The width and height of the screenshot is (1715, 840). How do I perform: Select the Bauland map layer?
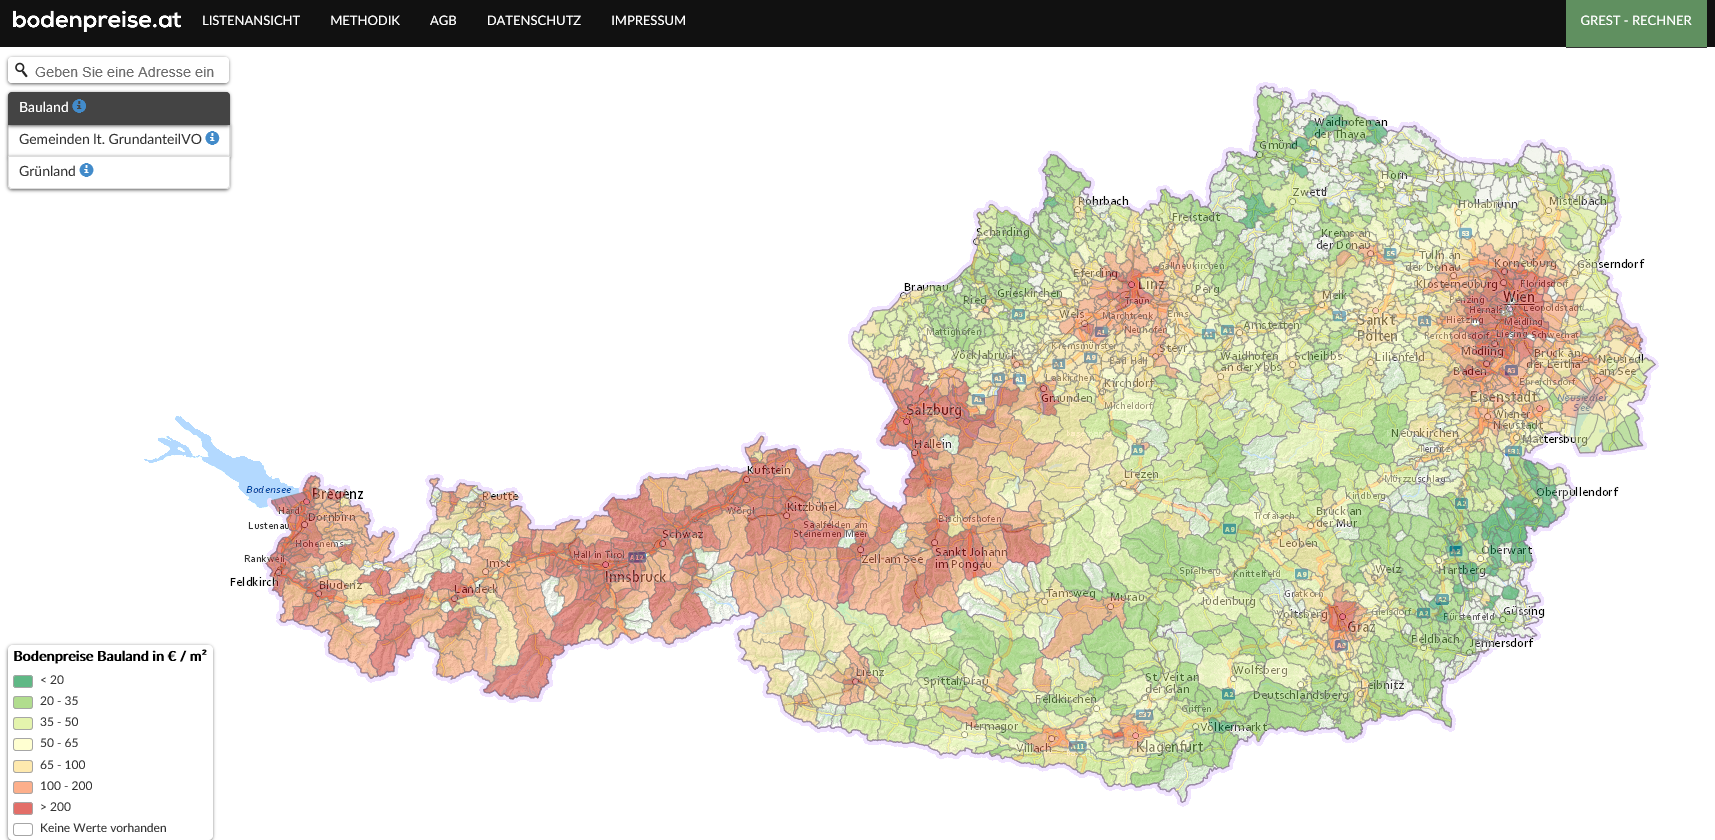44,107
